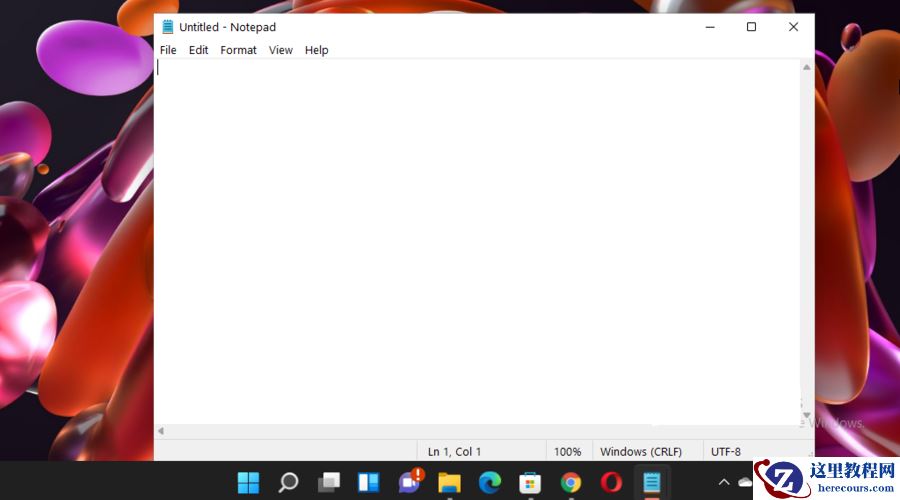Open Teams Chat icon with notification badge
This screenshot has width=900, height=500.
pos(411,481)
